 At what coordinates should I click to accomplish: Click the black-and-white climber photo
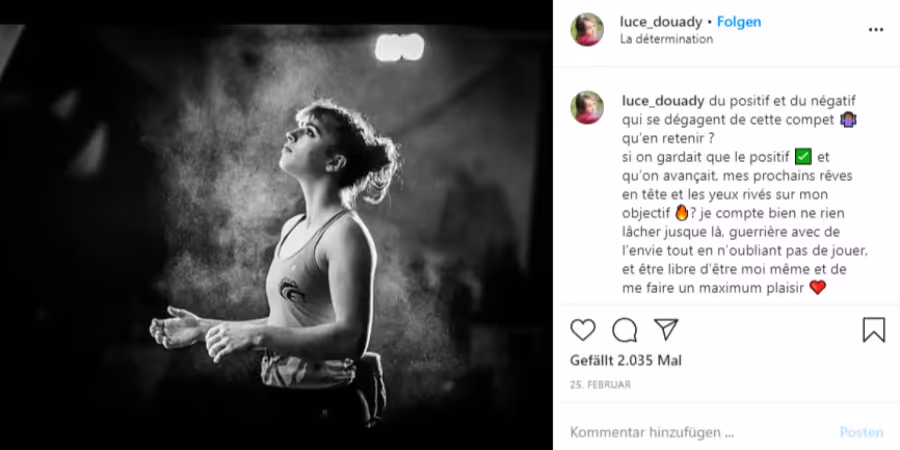pos(276,237)
